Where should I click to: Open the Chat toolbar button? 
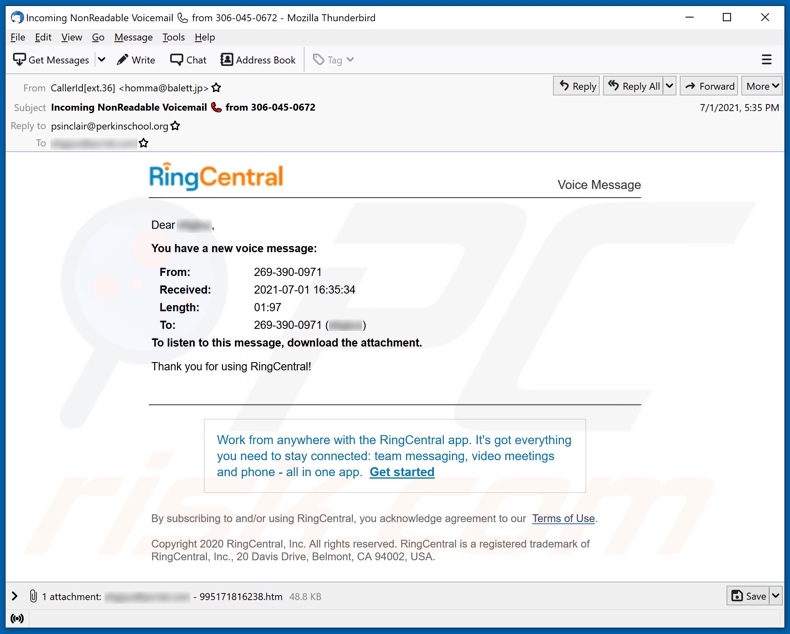(188, 60)
